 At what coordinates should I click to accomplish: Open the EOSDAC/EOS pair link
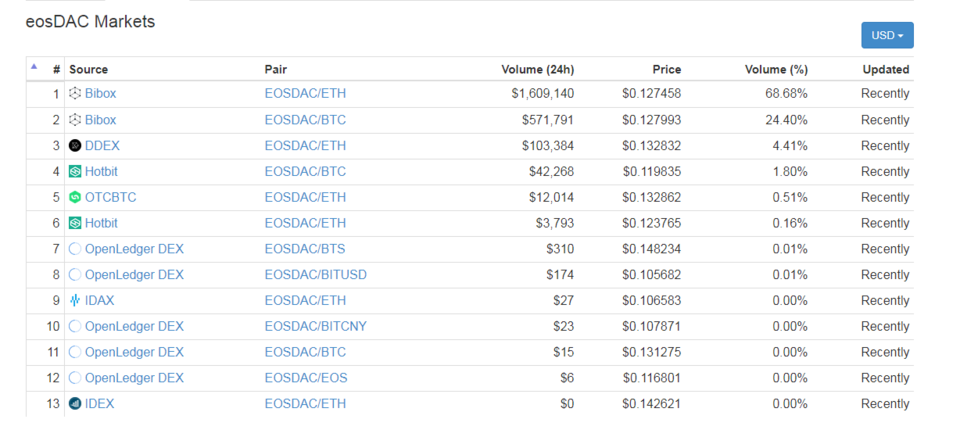coord(306,378)
